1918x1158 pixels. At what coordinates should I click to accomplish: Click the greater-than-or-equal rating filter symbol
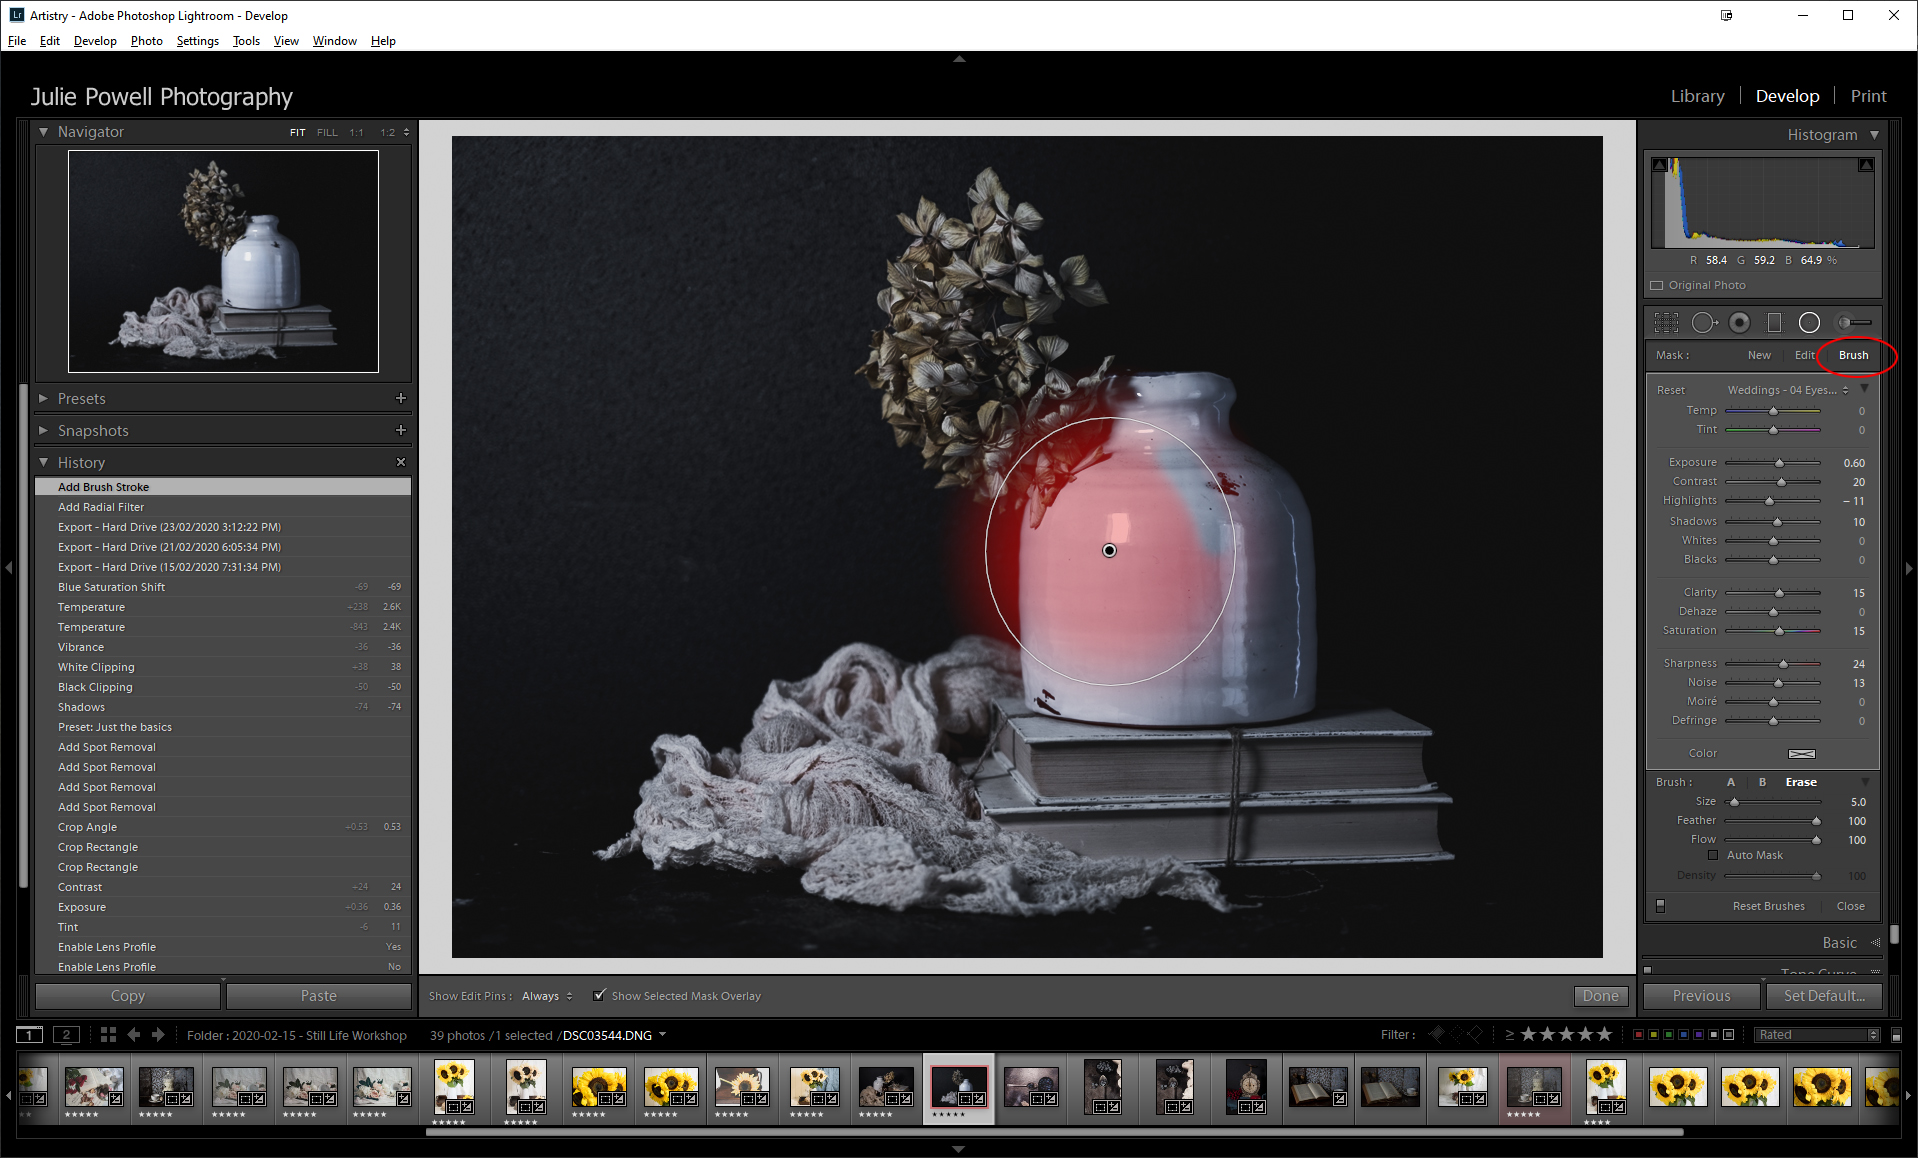tap(1509, 1035)
